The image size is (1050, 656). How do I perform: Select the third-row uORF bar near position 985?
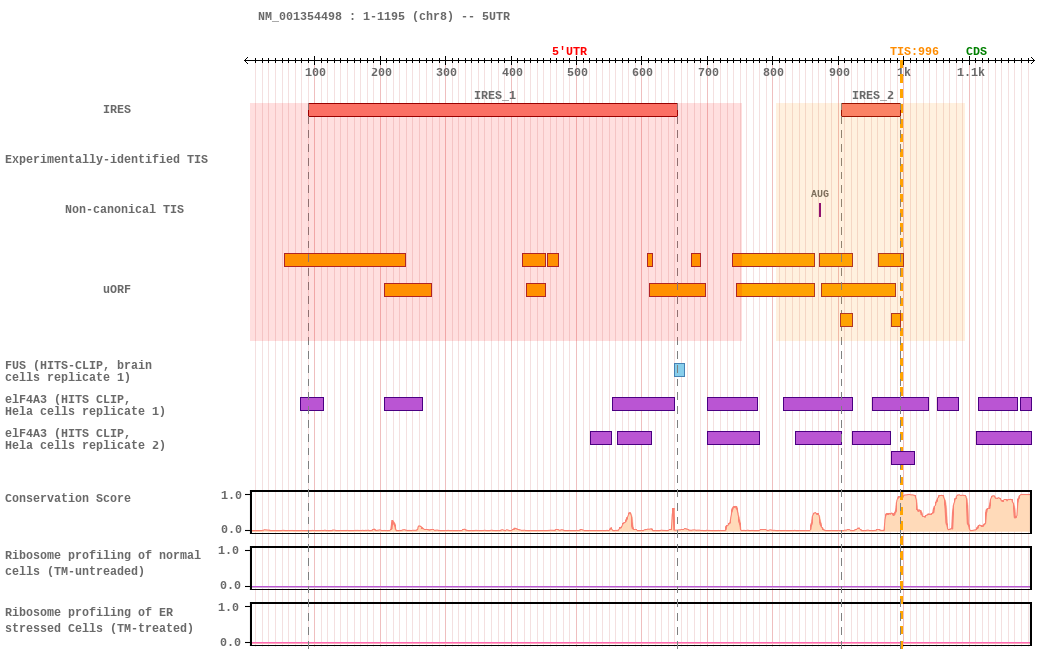point(896,320)
